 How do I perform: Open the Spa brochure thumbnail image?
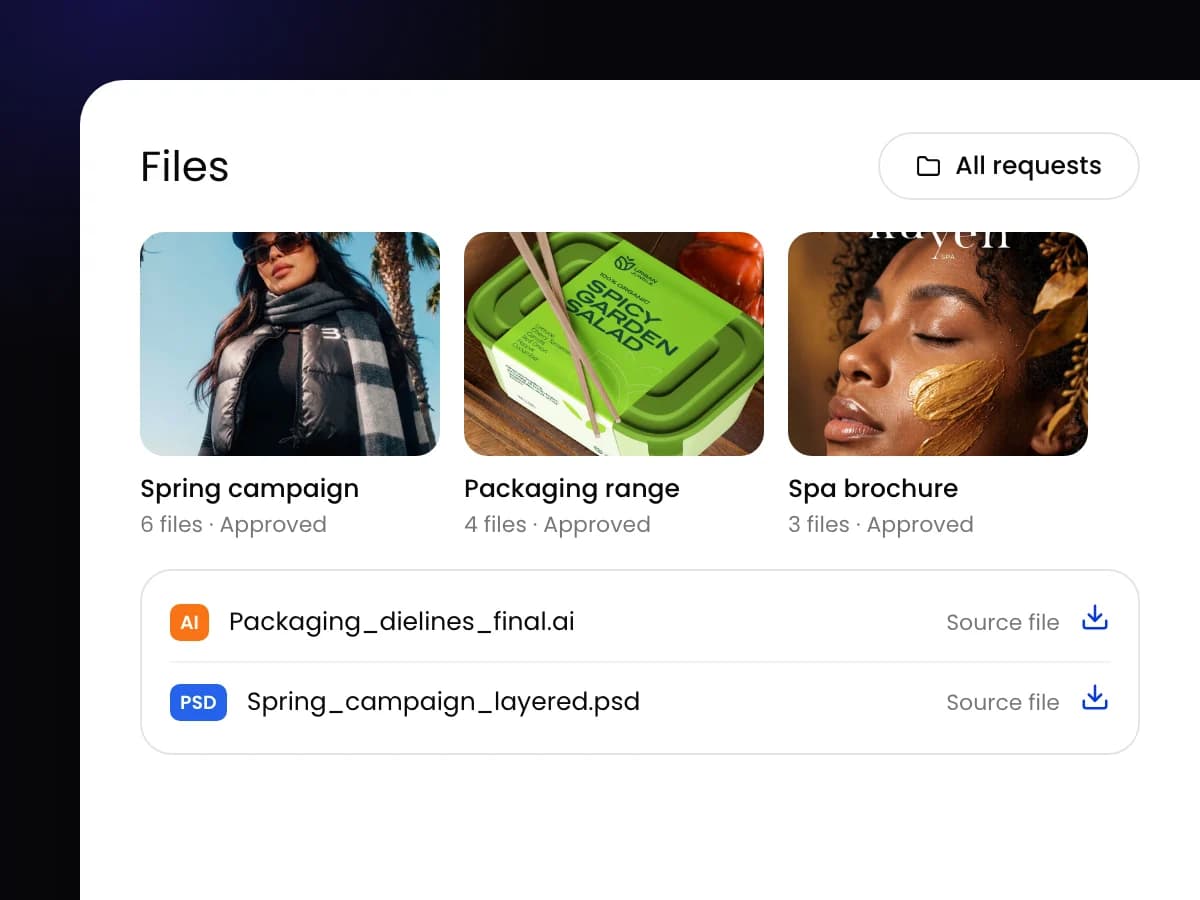tap(938, 344)
